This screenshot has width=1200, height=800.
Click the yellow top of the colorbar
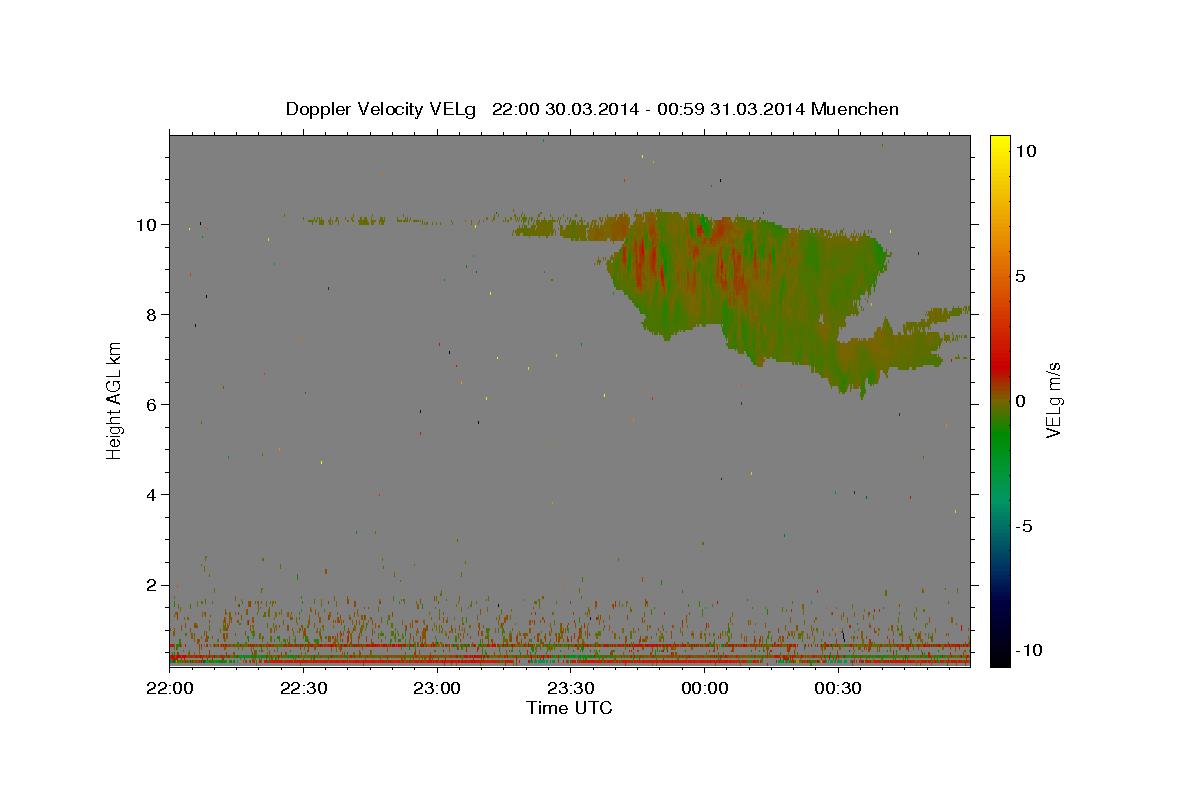999,145
